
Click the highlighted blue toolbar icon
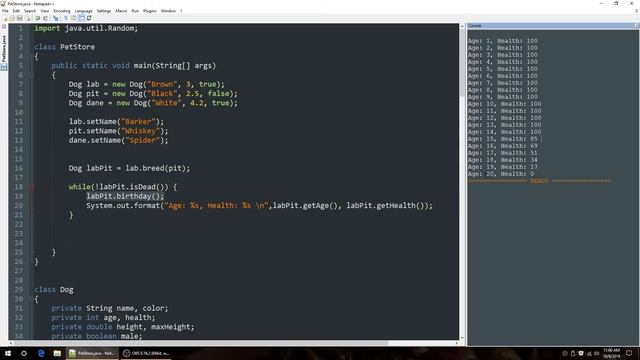click(81, 18)
